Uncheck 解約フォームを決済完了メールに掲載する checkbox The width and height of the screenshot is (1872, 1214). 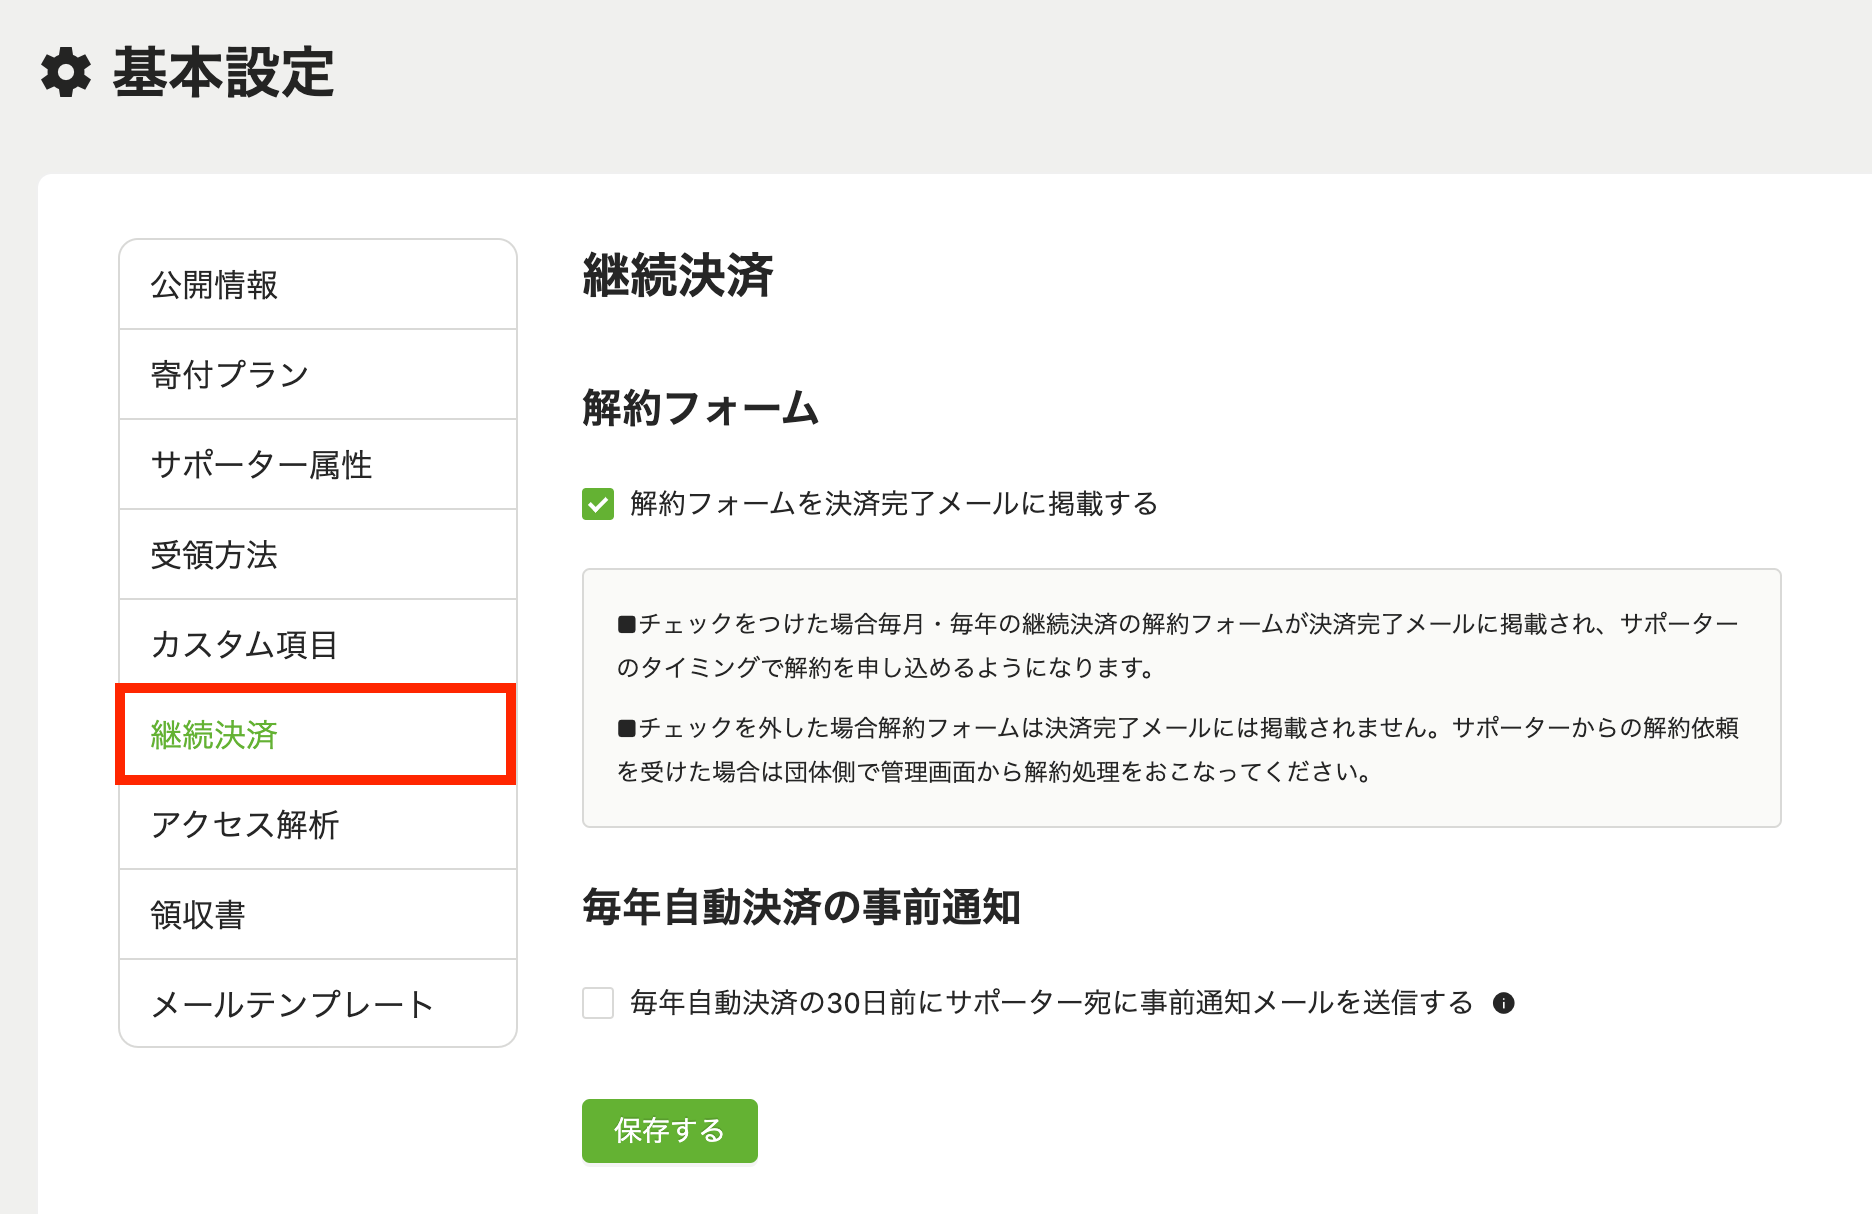click(598, 504)
